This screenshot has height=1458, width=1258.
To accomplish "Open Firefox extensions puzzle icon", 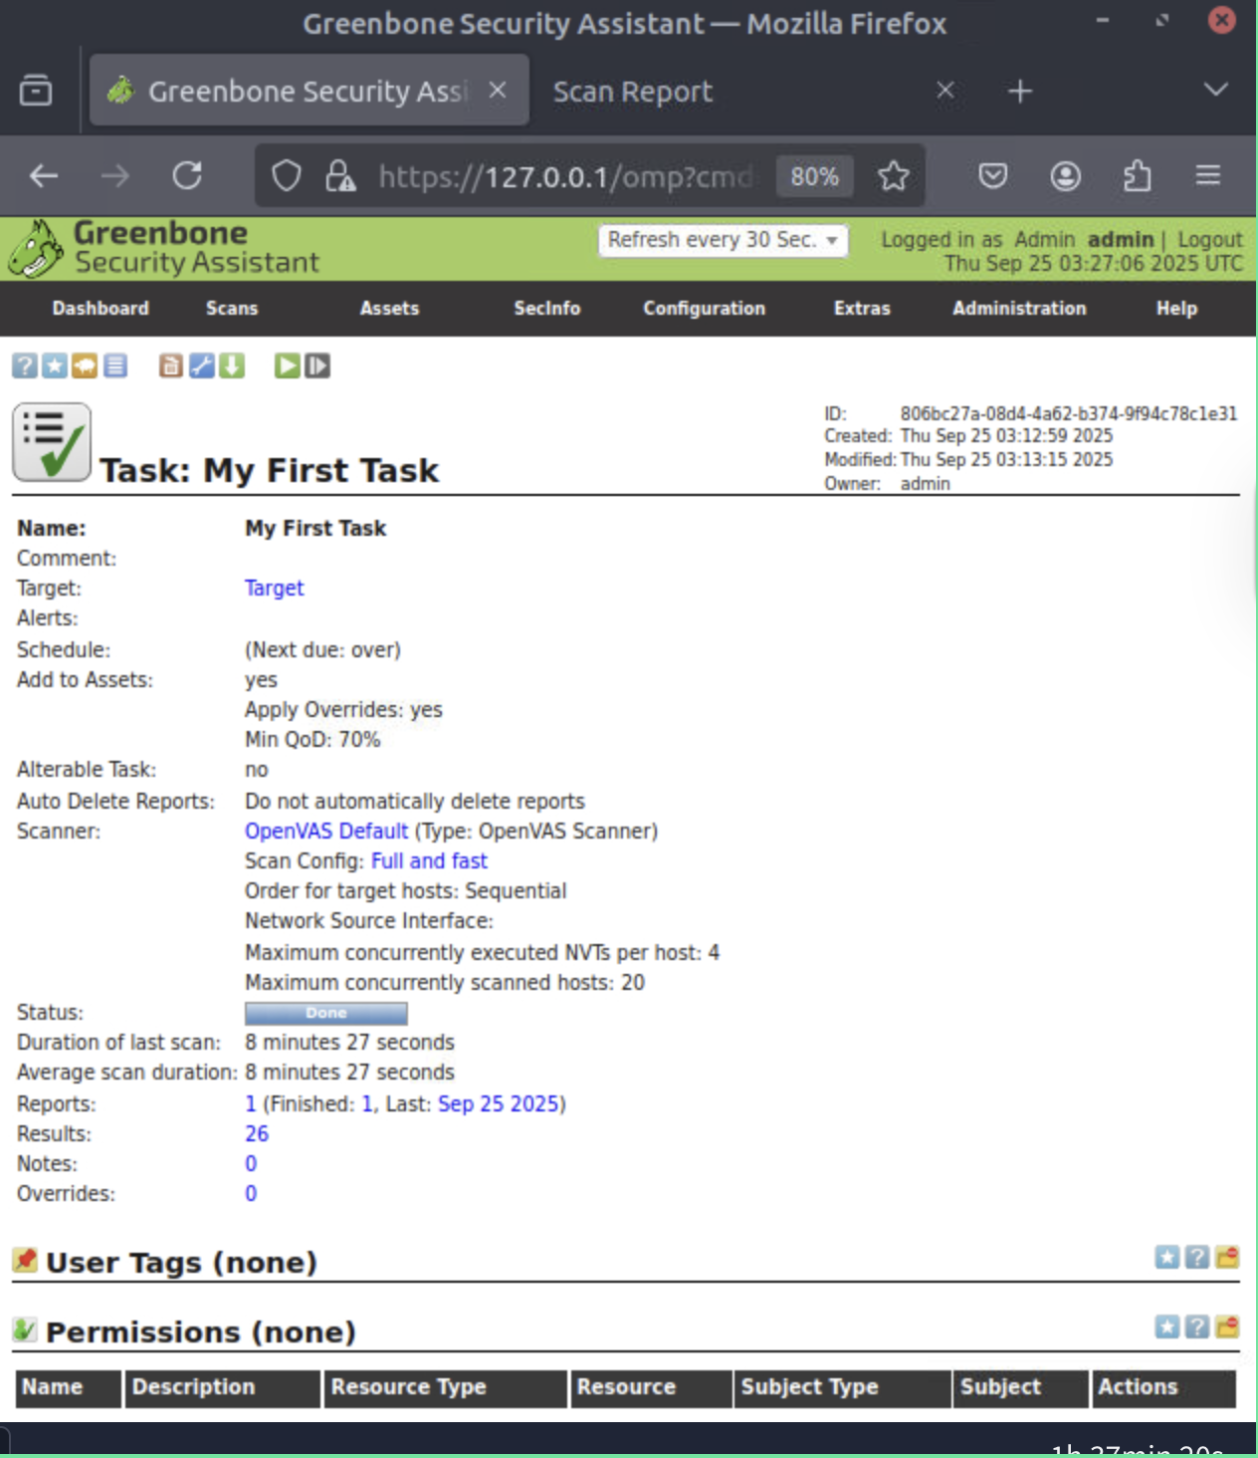I will coord(1137,177).
